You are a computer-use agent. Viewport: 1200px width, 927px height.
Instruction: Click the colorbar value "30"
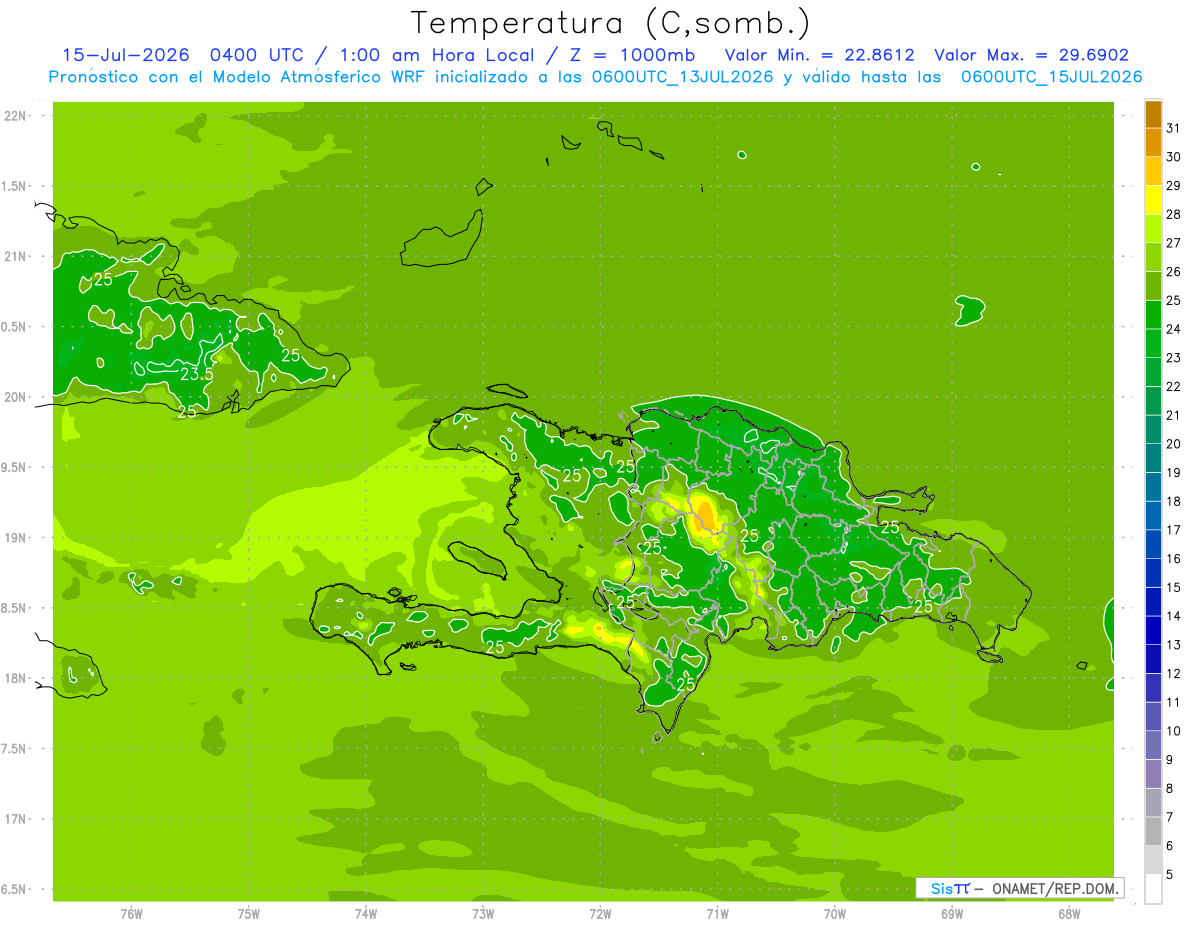coord(1173,157)
